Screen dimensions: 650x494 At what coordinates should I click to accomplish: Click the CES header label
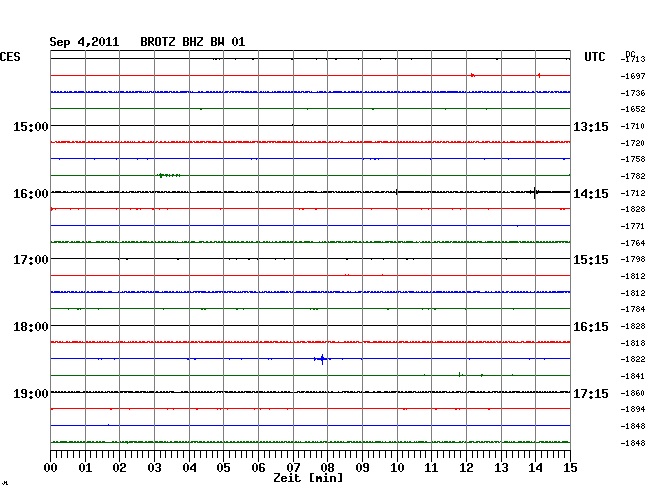pos(11,57)
